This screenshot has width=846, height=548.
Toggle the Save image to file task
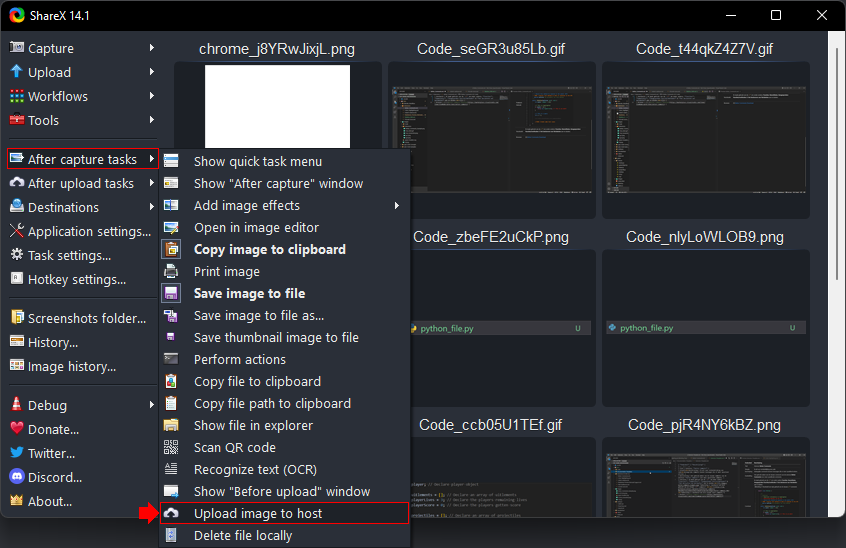(249, 293)
